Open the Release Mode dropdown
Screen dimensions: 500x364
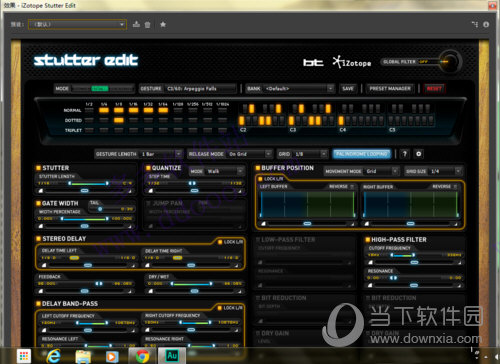pyautogui.click(x=250, y=154)
